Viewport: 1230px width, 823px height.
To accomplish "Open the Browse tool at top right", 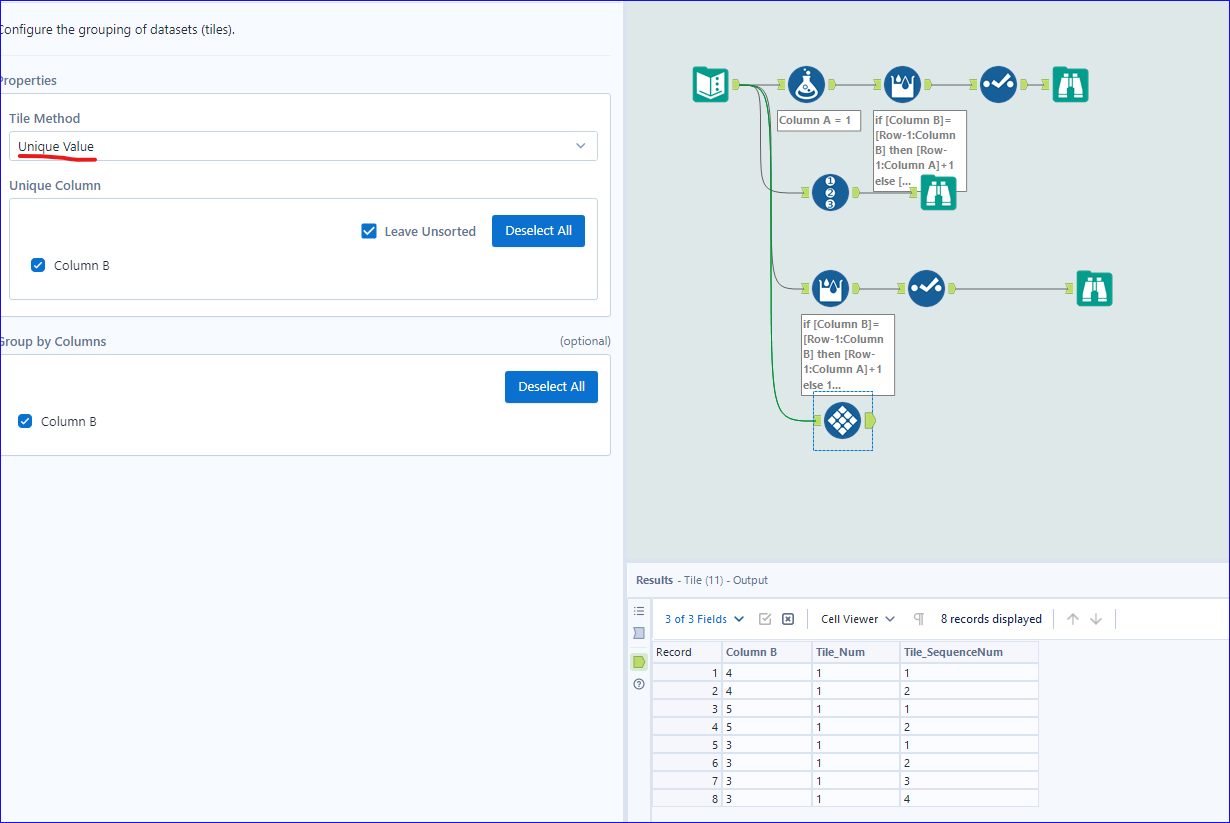I will (1071, 84).
